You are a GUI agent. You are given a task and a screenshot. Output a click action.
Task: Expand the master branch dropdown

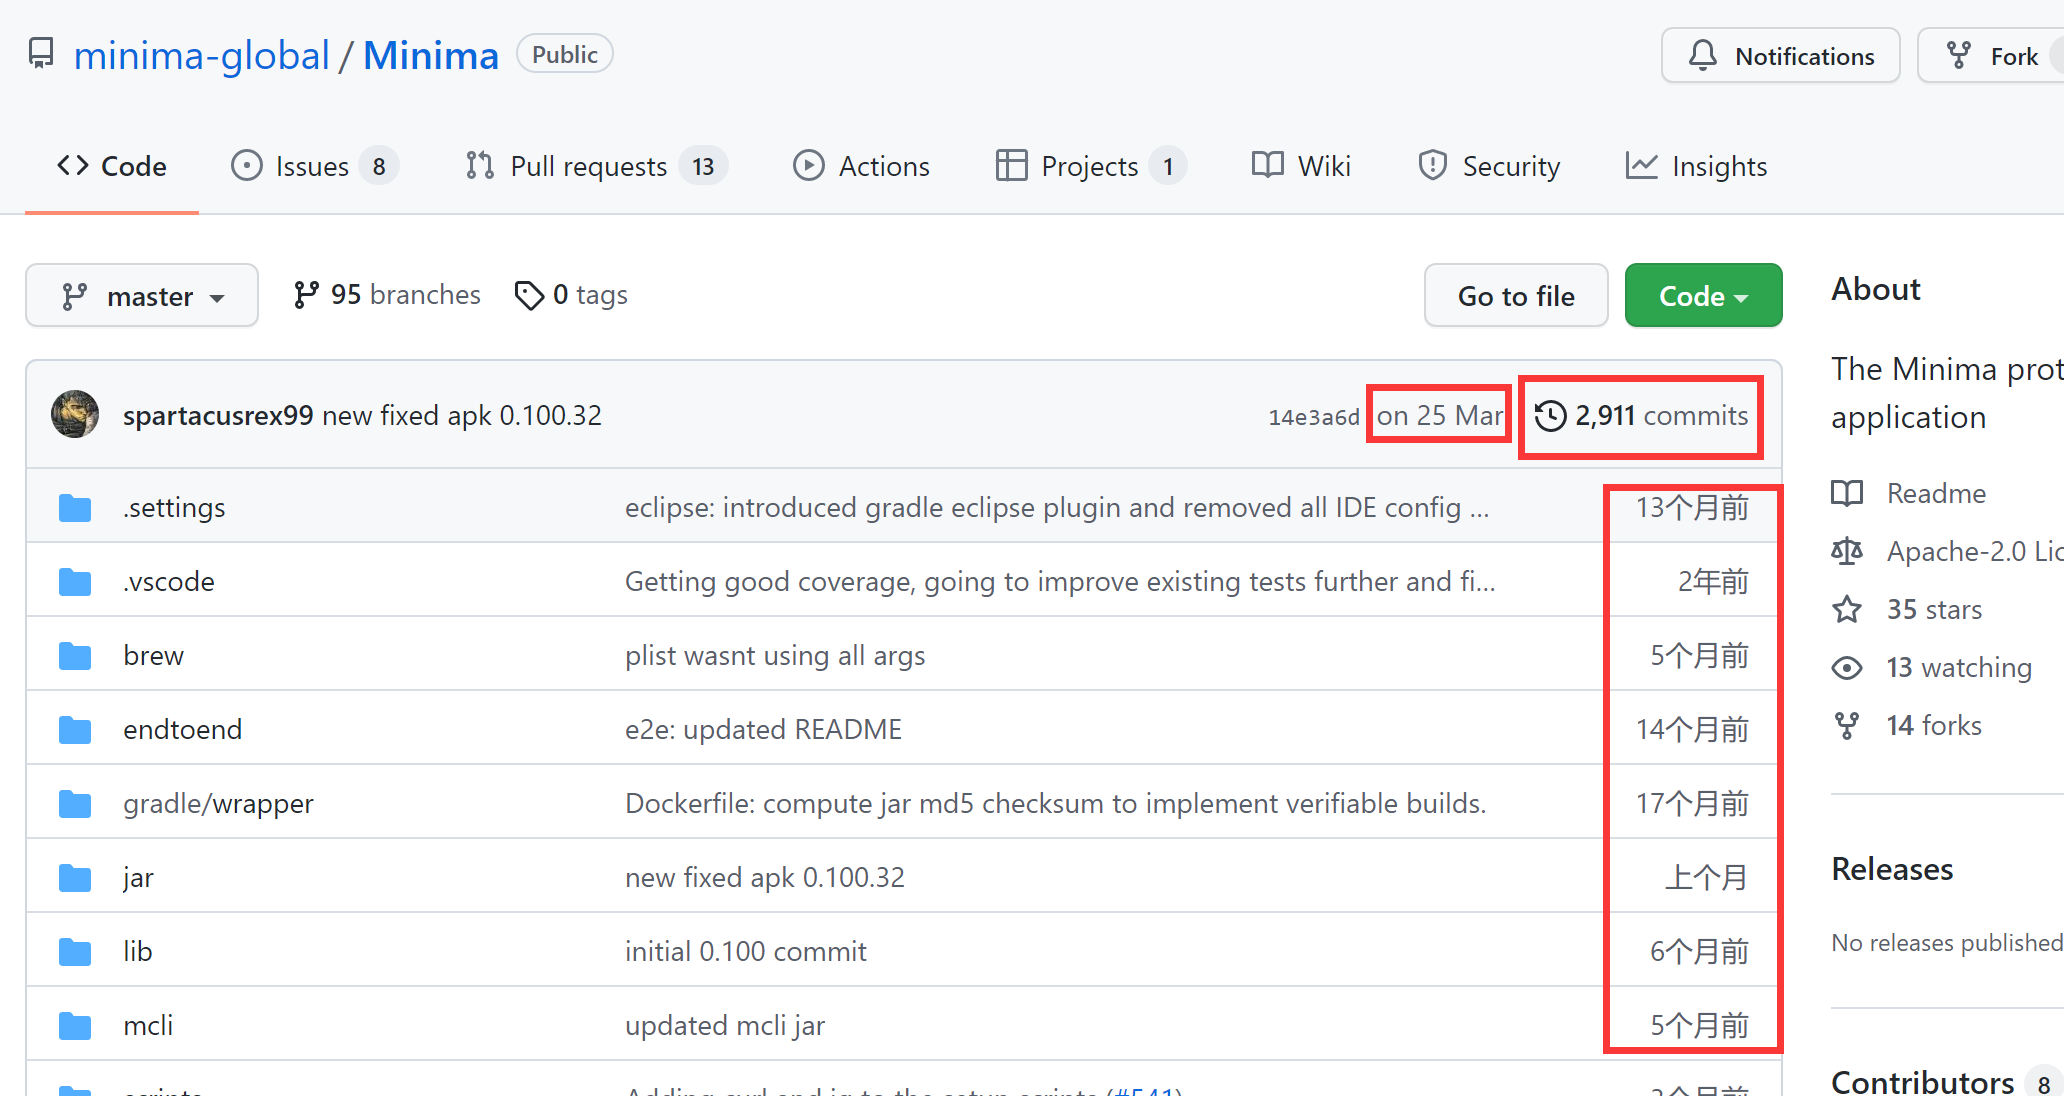[142, 295]
